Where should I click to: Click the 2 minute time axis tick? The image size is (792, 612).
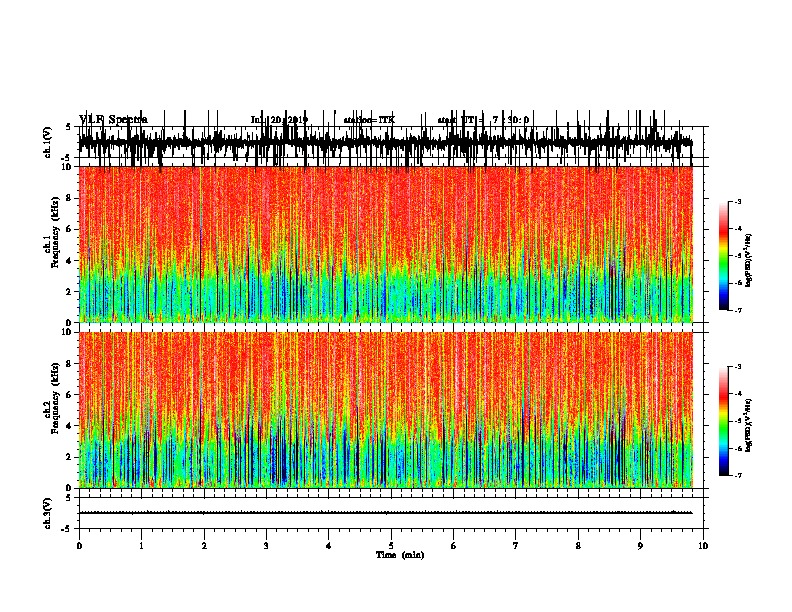pos(204,545)
